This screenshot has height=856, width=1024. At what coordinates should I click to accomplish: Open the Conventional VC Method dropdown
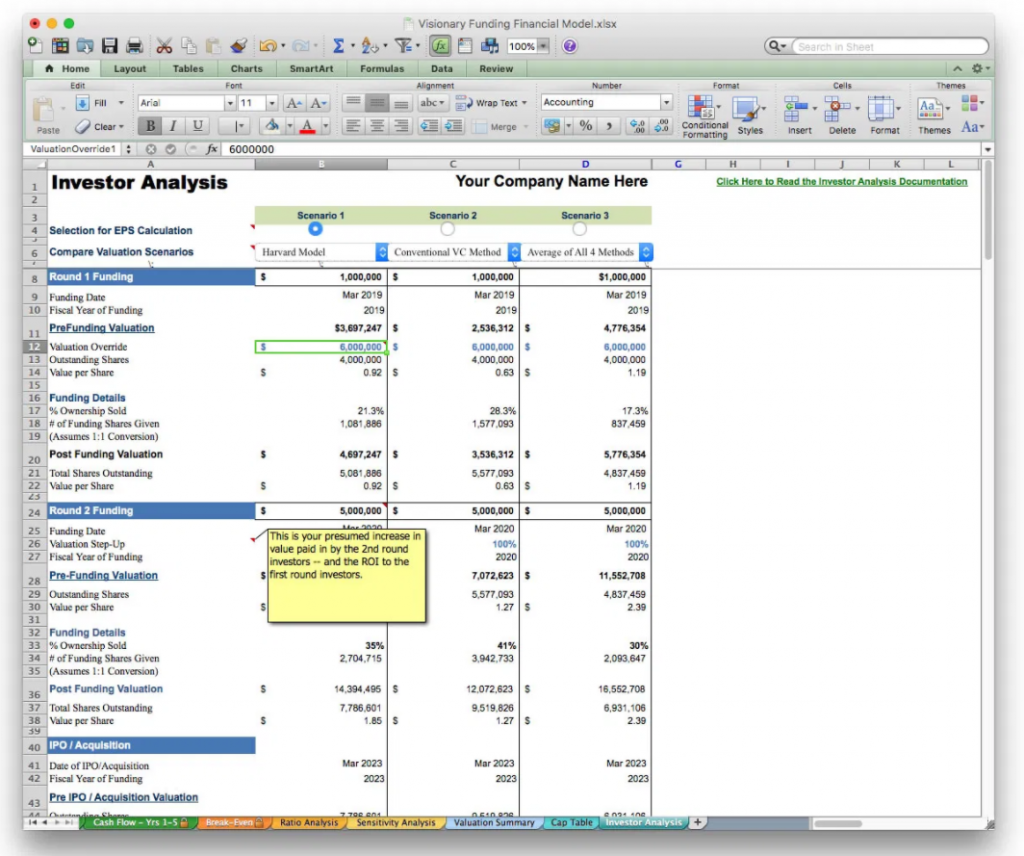[x=513, y=252]
